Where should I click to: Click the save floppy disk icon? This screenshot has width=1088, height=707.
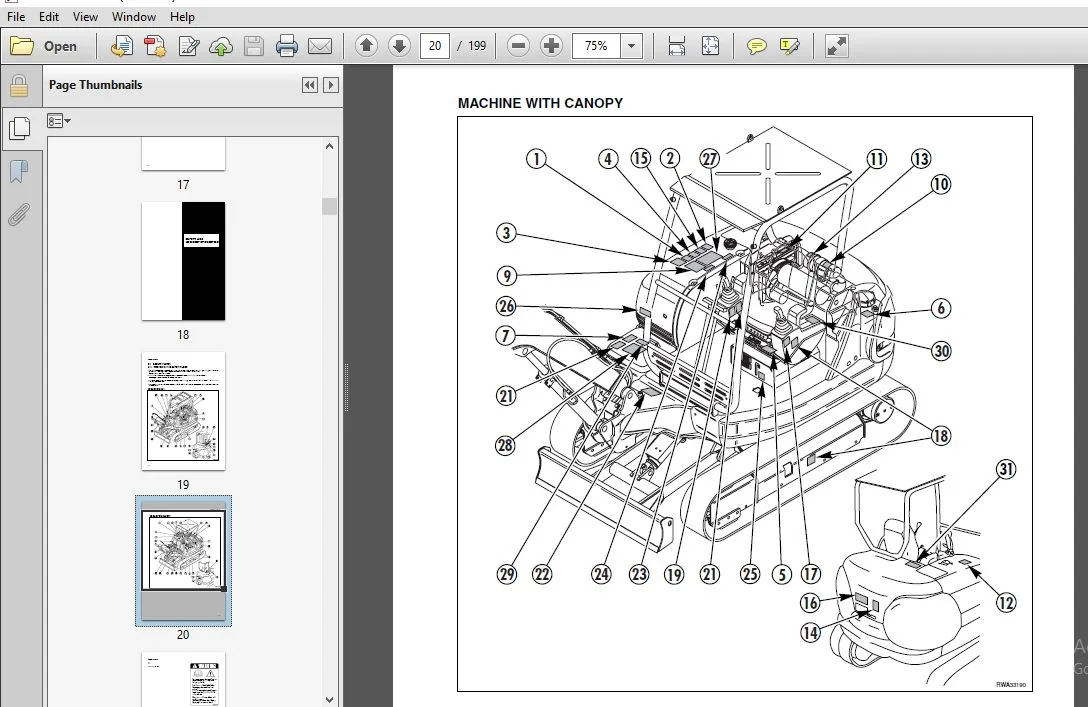(254, 46)
